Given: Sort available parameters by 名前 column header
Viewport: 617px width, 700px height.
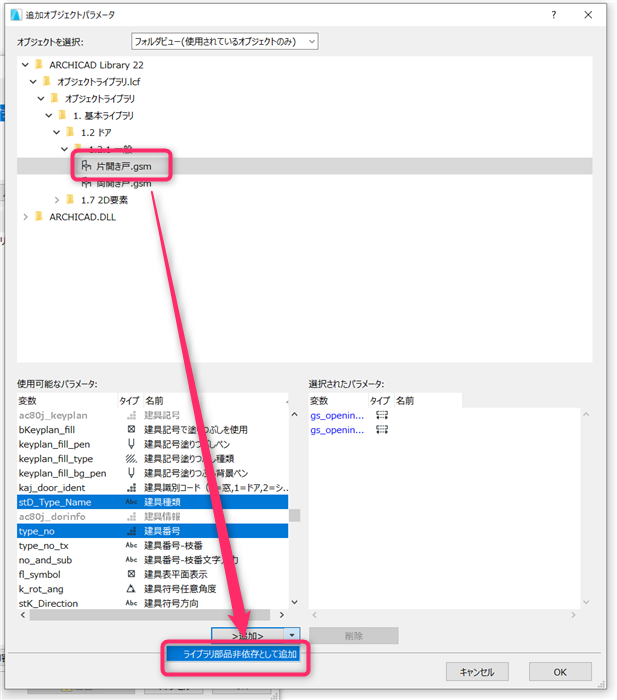Looking at the screenshot, I should tap(216, 401).
